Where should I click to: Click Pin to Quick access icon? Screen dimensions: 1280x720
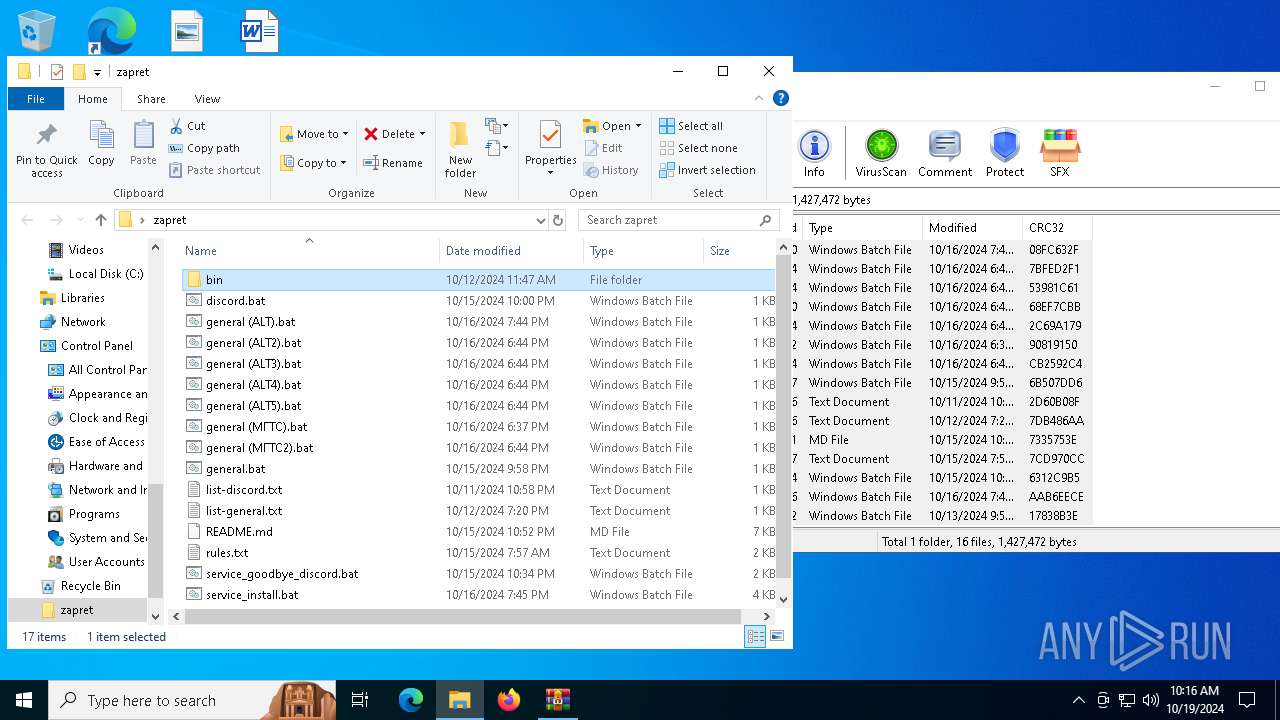point(46,149)
